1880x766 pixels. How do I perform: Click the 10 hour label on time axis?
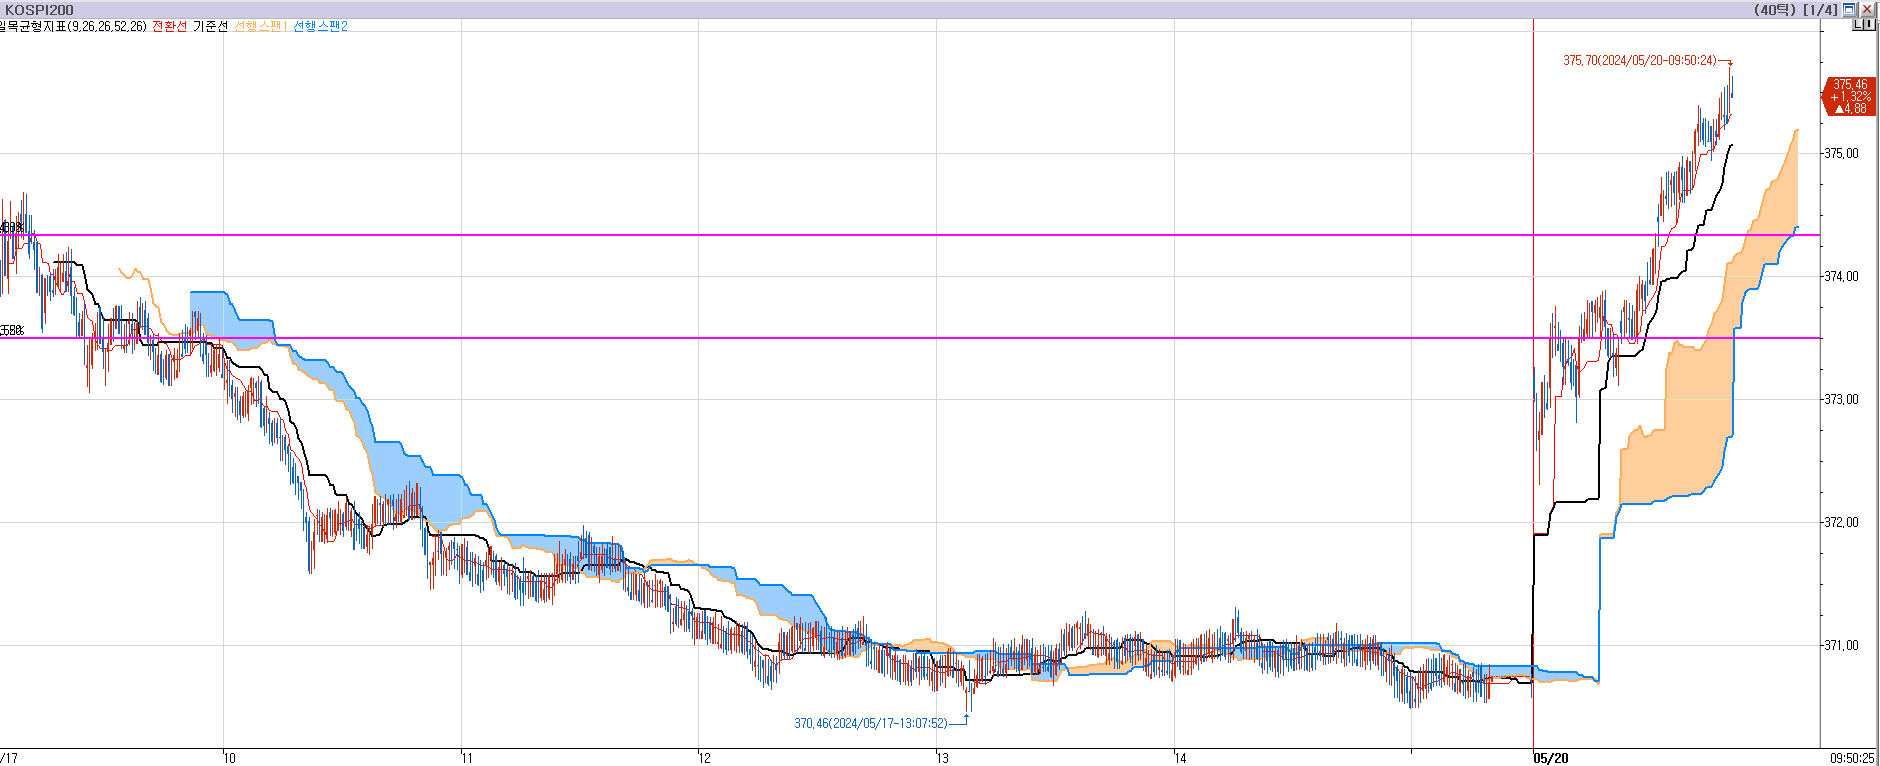pyautogui.click(x=230, y=758)
